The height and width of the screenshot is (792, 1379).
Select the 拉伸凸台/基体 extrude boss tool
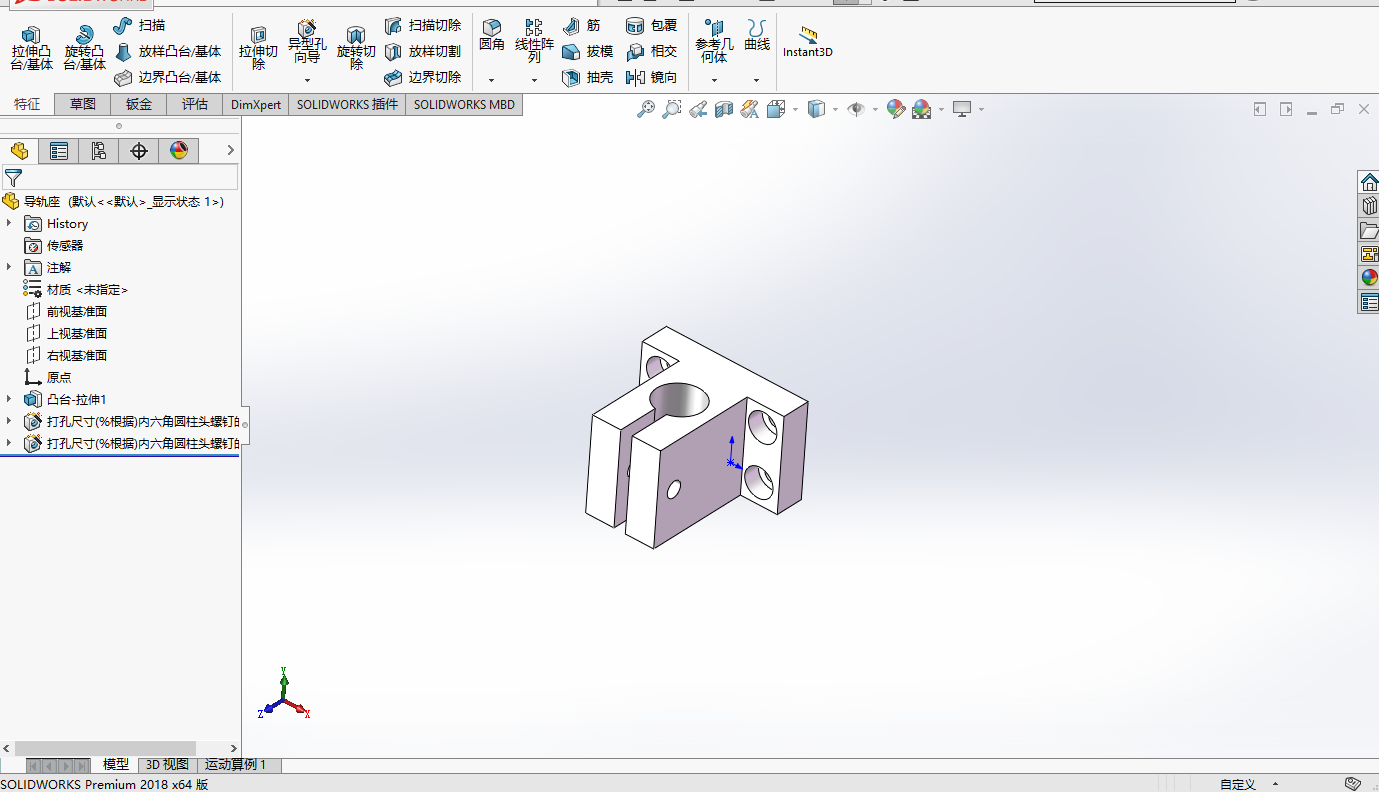coord(31,48)
